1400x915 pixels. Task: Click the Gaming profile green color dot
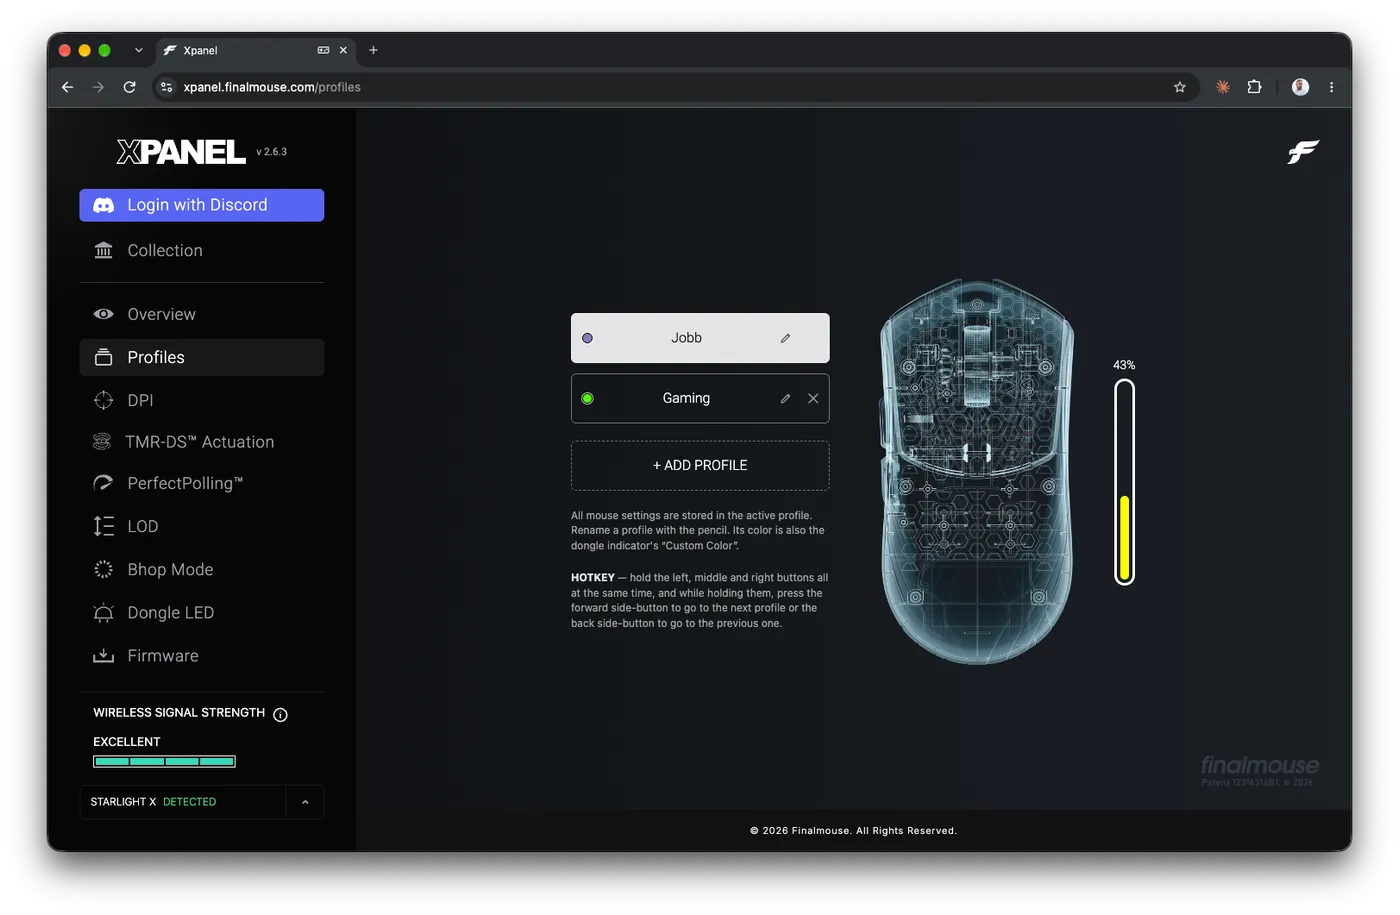coord(587,398)
